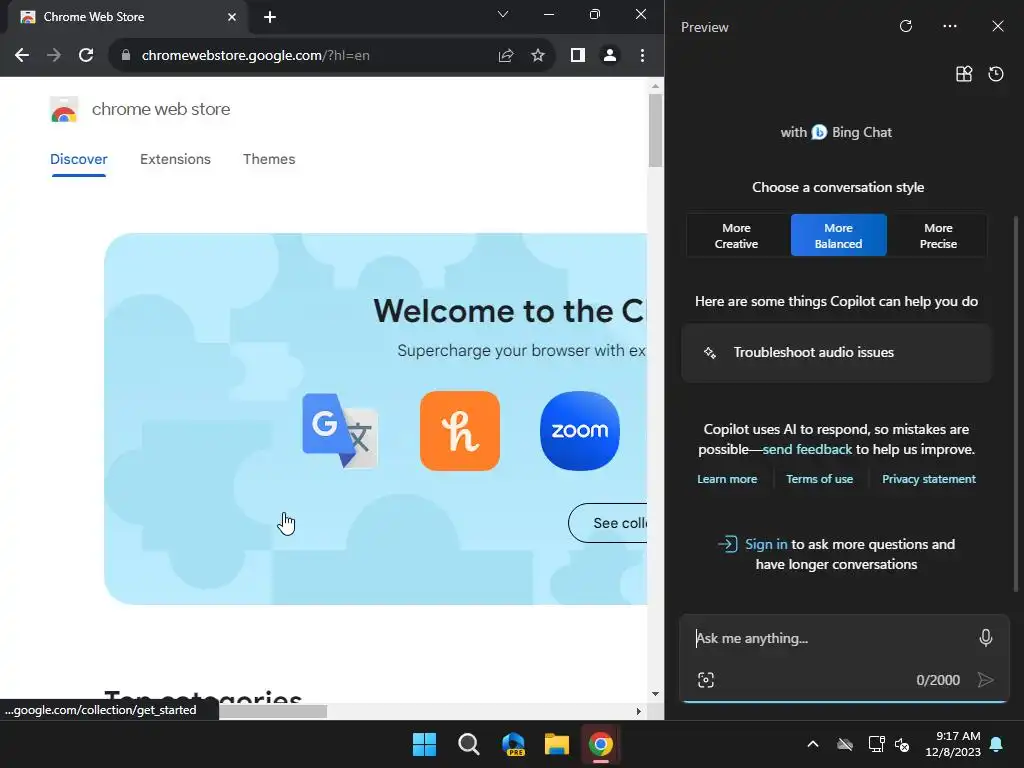Open the Learn more link
Viewport: 1024px width, 768px height.
(727, 479)
